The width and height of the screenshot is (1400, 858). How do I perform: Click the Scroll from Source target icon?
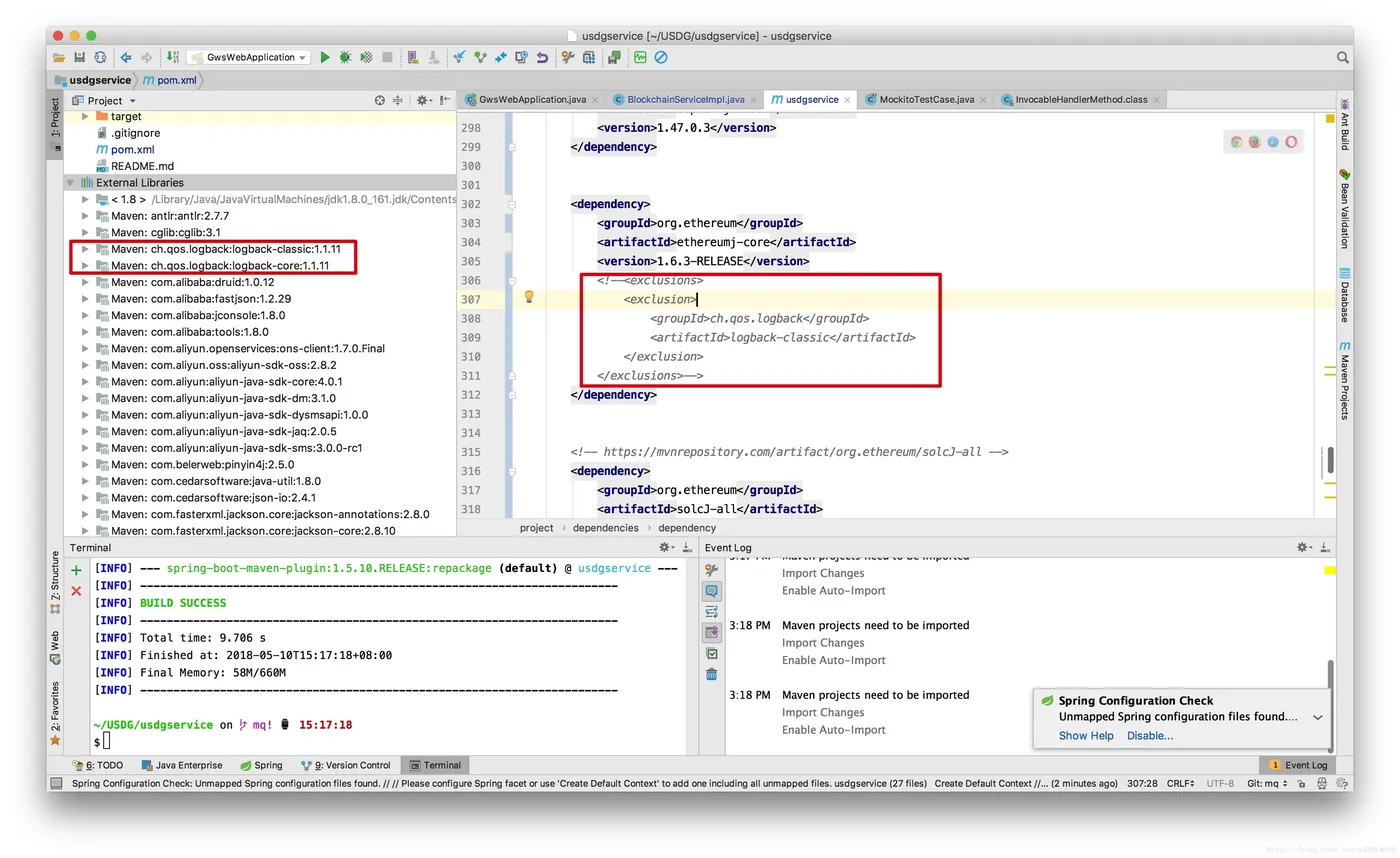point(380,100)
